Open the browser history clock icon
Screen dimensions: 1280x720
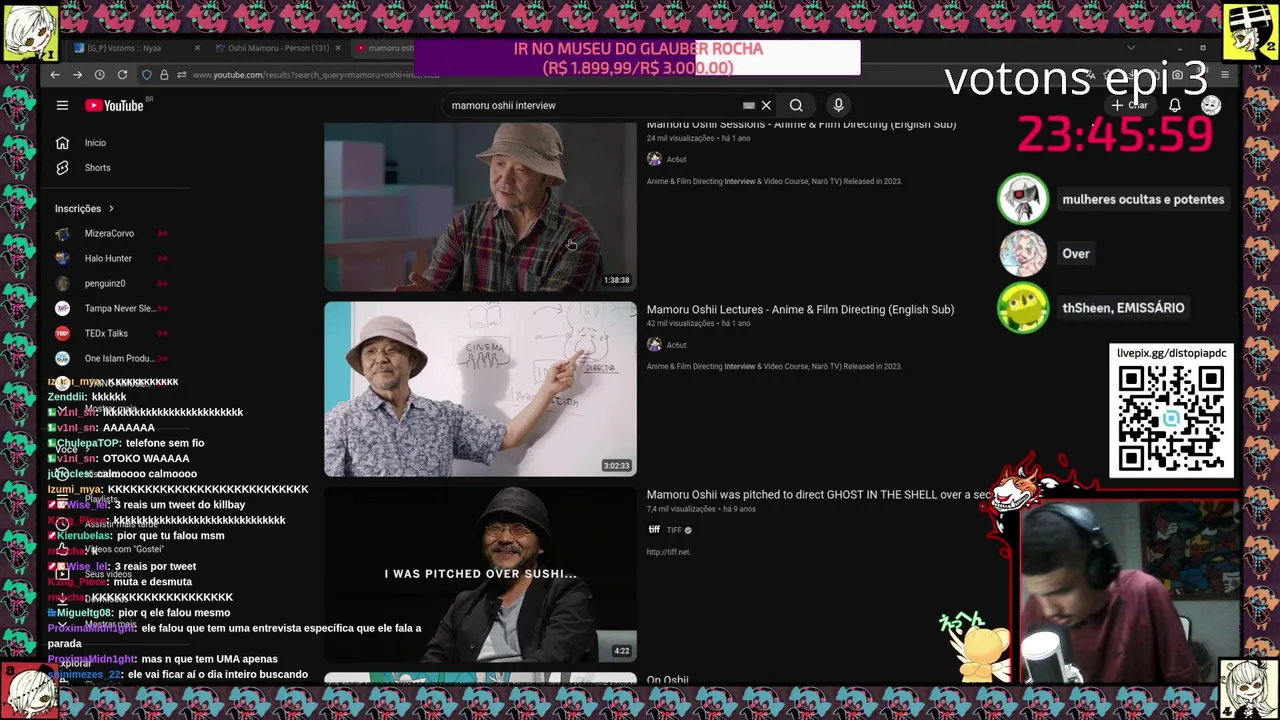[99, 75]
